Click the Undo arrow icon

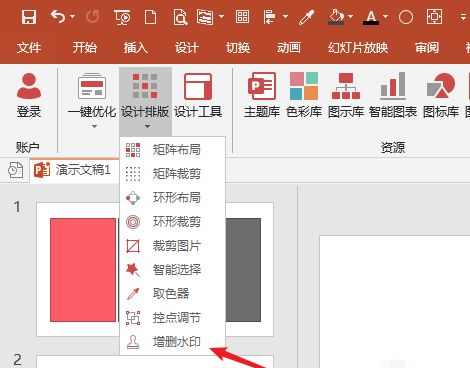(58, 16)
